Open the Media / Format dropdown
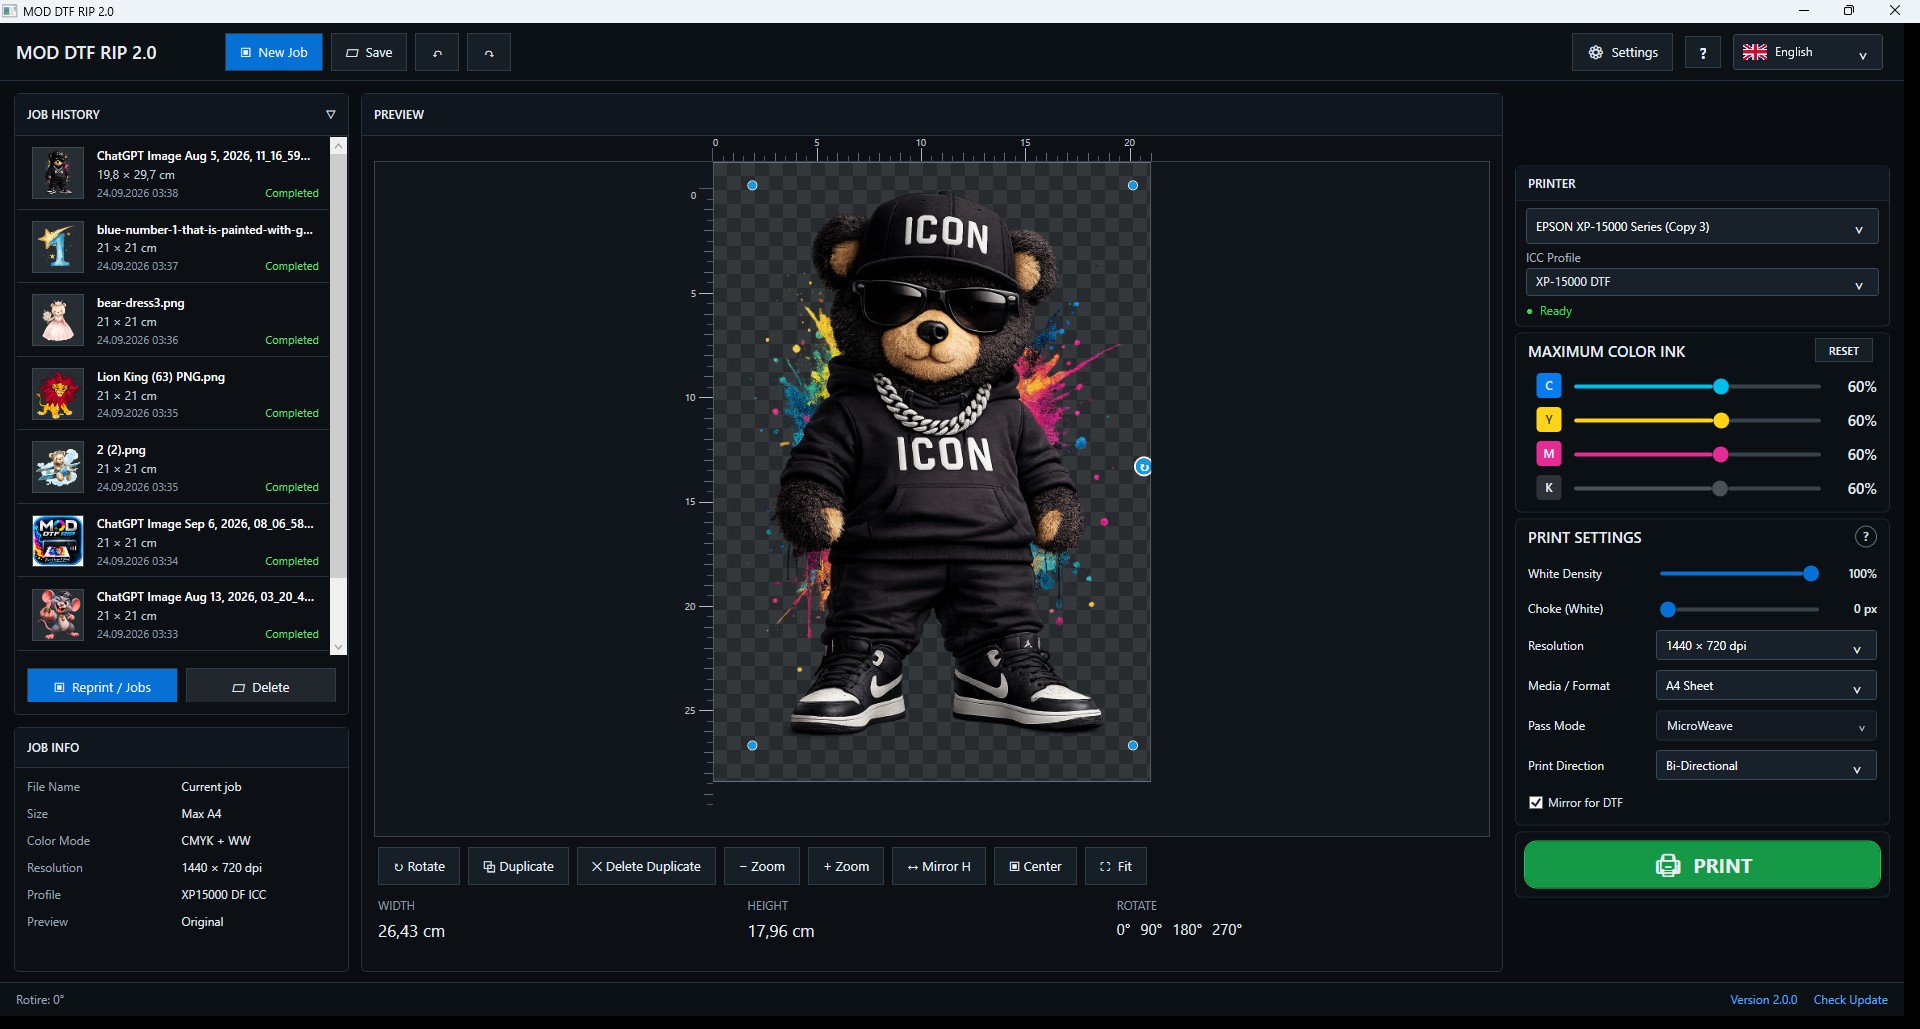This screenshot has height=1029, width=1920. pos(1766,686)
